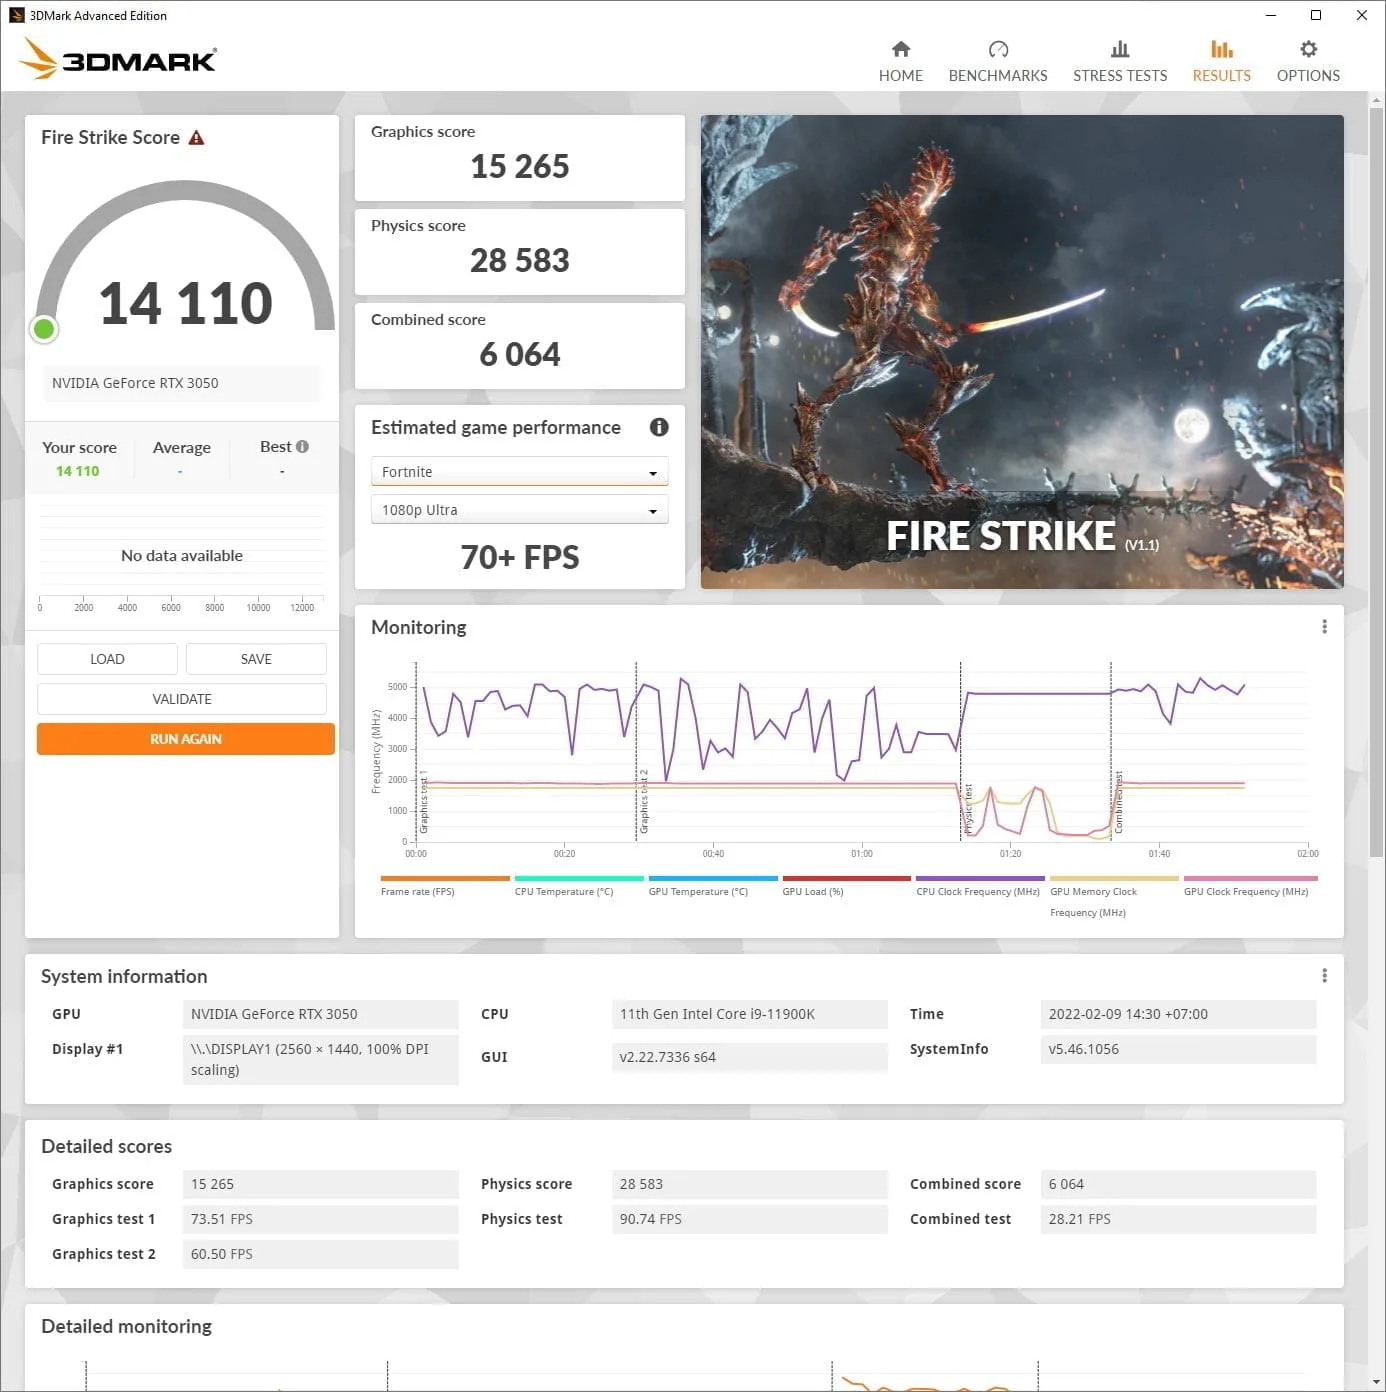Click the LOAD button
Screen dimensions: 1386x1392
tap(107, 659)
